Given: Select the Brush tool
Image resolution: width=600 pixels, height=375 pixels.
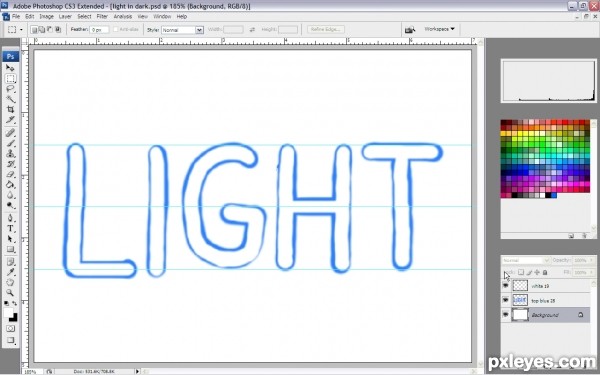Looking at the screenshot, I should (10, 143).
